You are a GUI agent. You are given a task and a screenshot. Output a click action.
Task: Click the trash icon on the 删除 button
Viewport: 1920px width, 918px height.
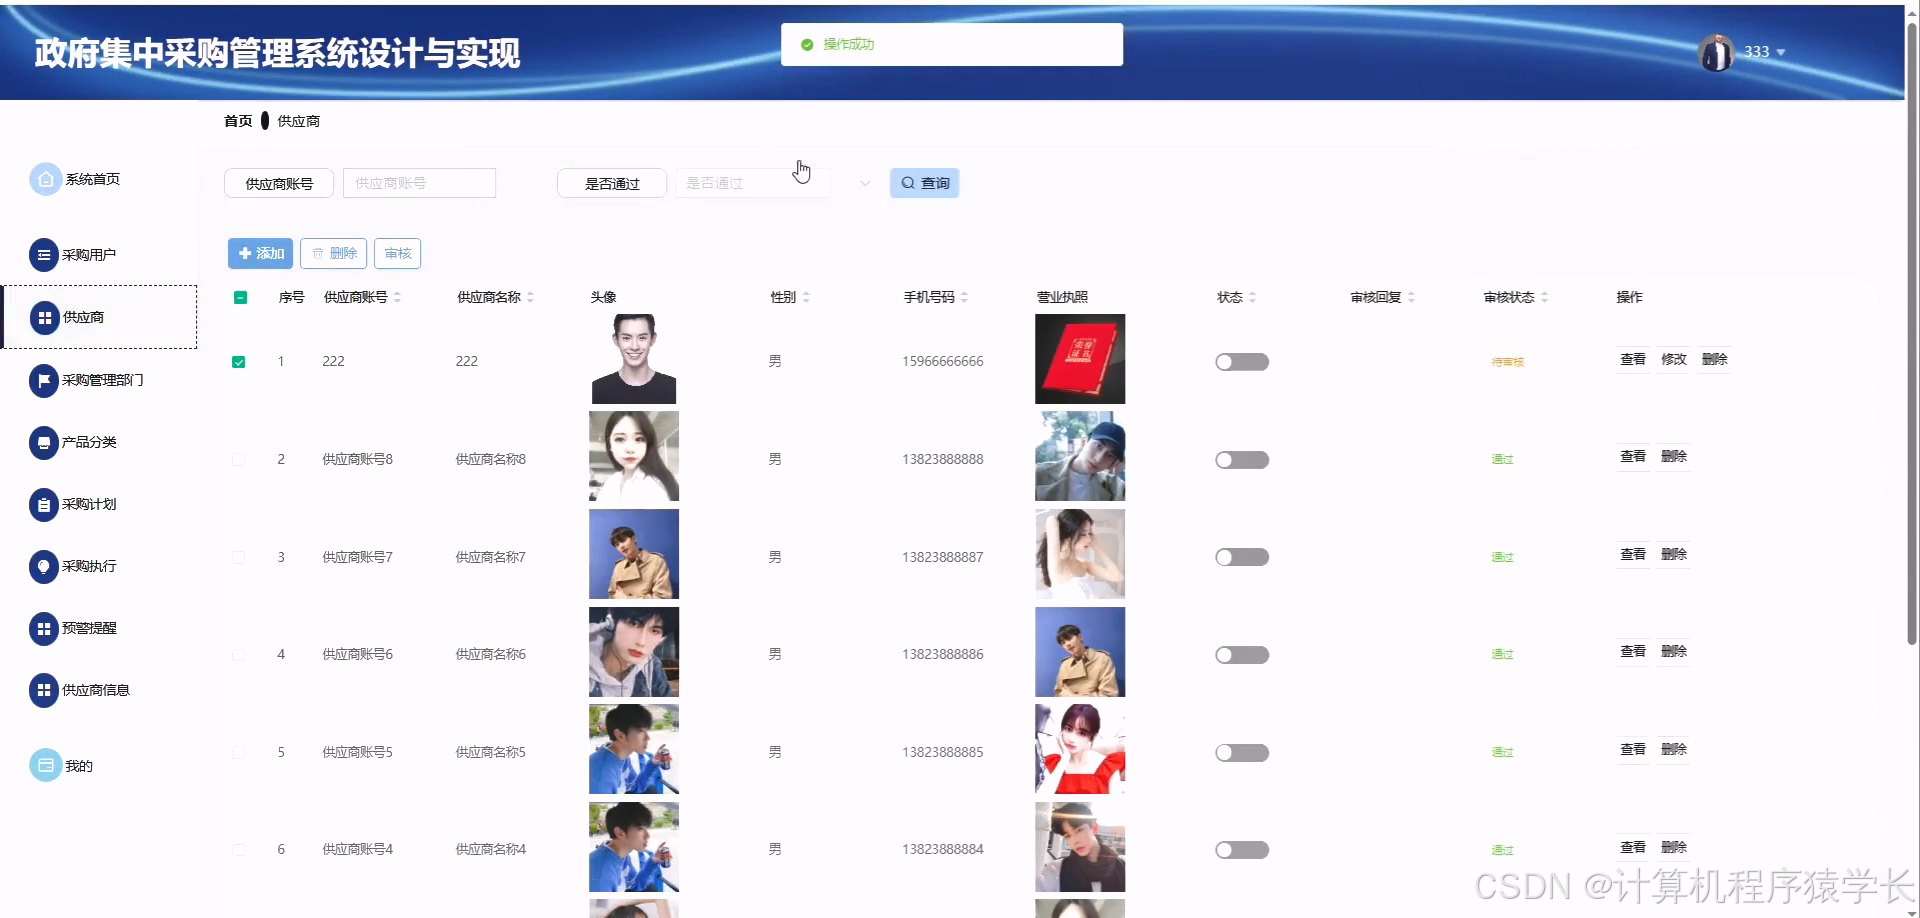click(x=317, y=253)
